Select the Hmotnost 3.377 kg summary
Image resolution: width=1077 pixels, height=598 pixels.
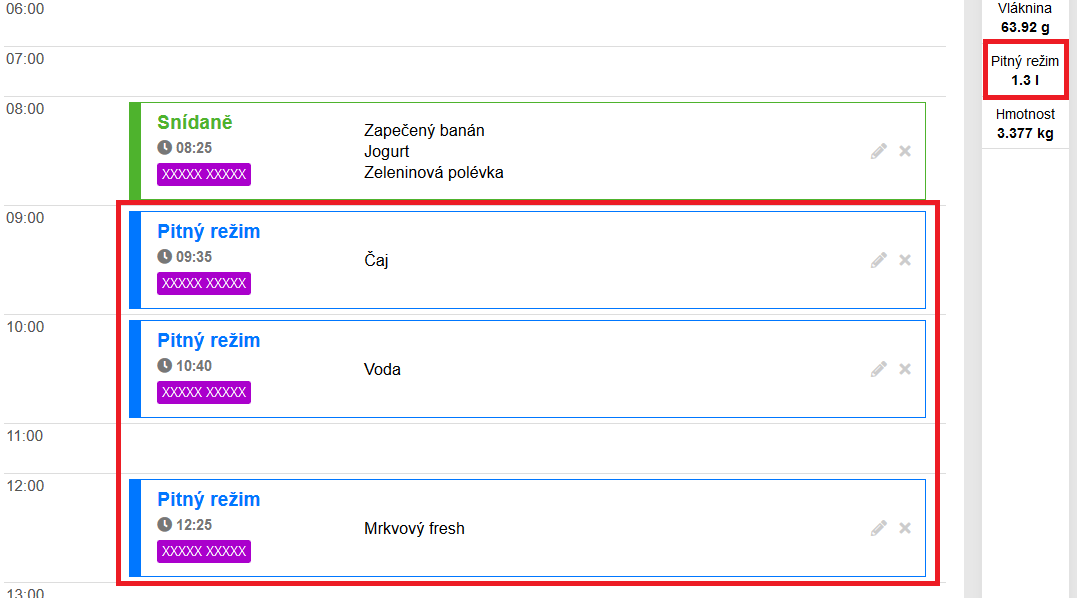click(x=1025, y=124)
